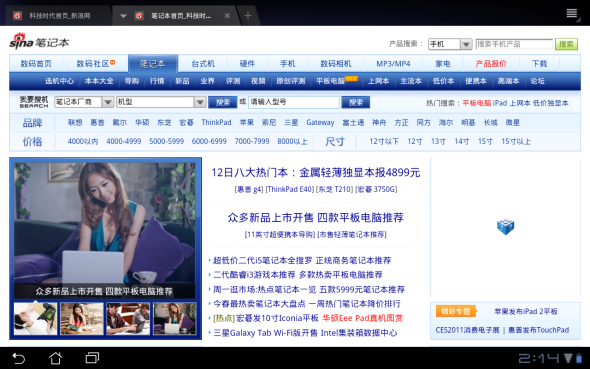
Task: Filter price 5000-5999
Action: [x=166, y=141]
